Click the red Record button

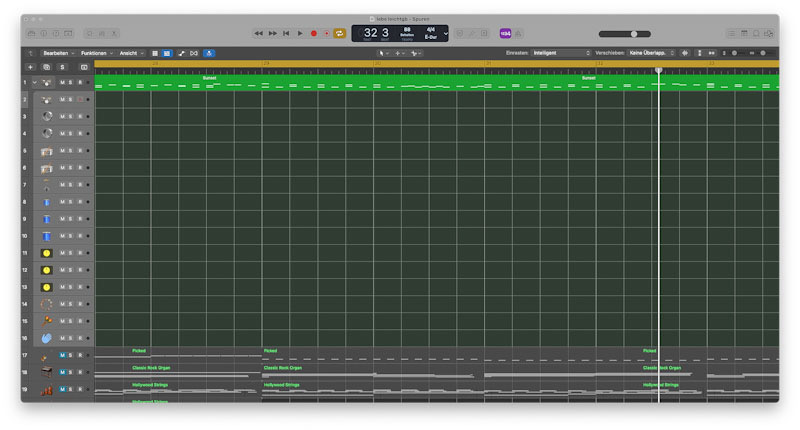[314, 34]
